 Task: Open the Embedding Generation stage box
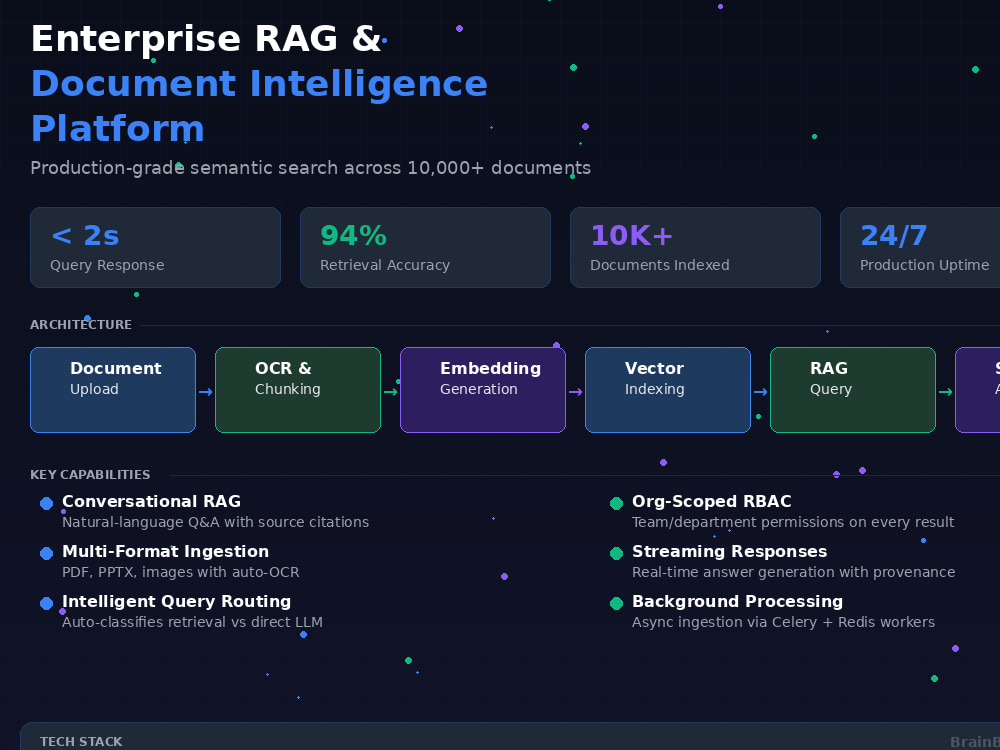[483, 390]
